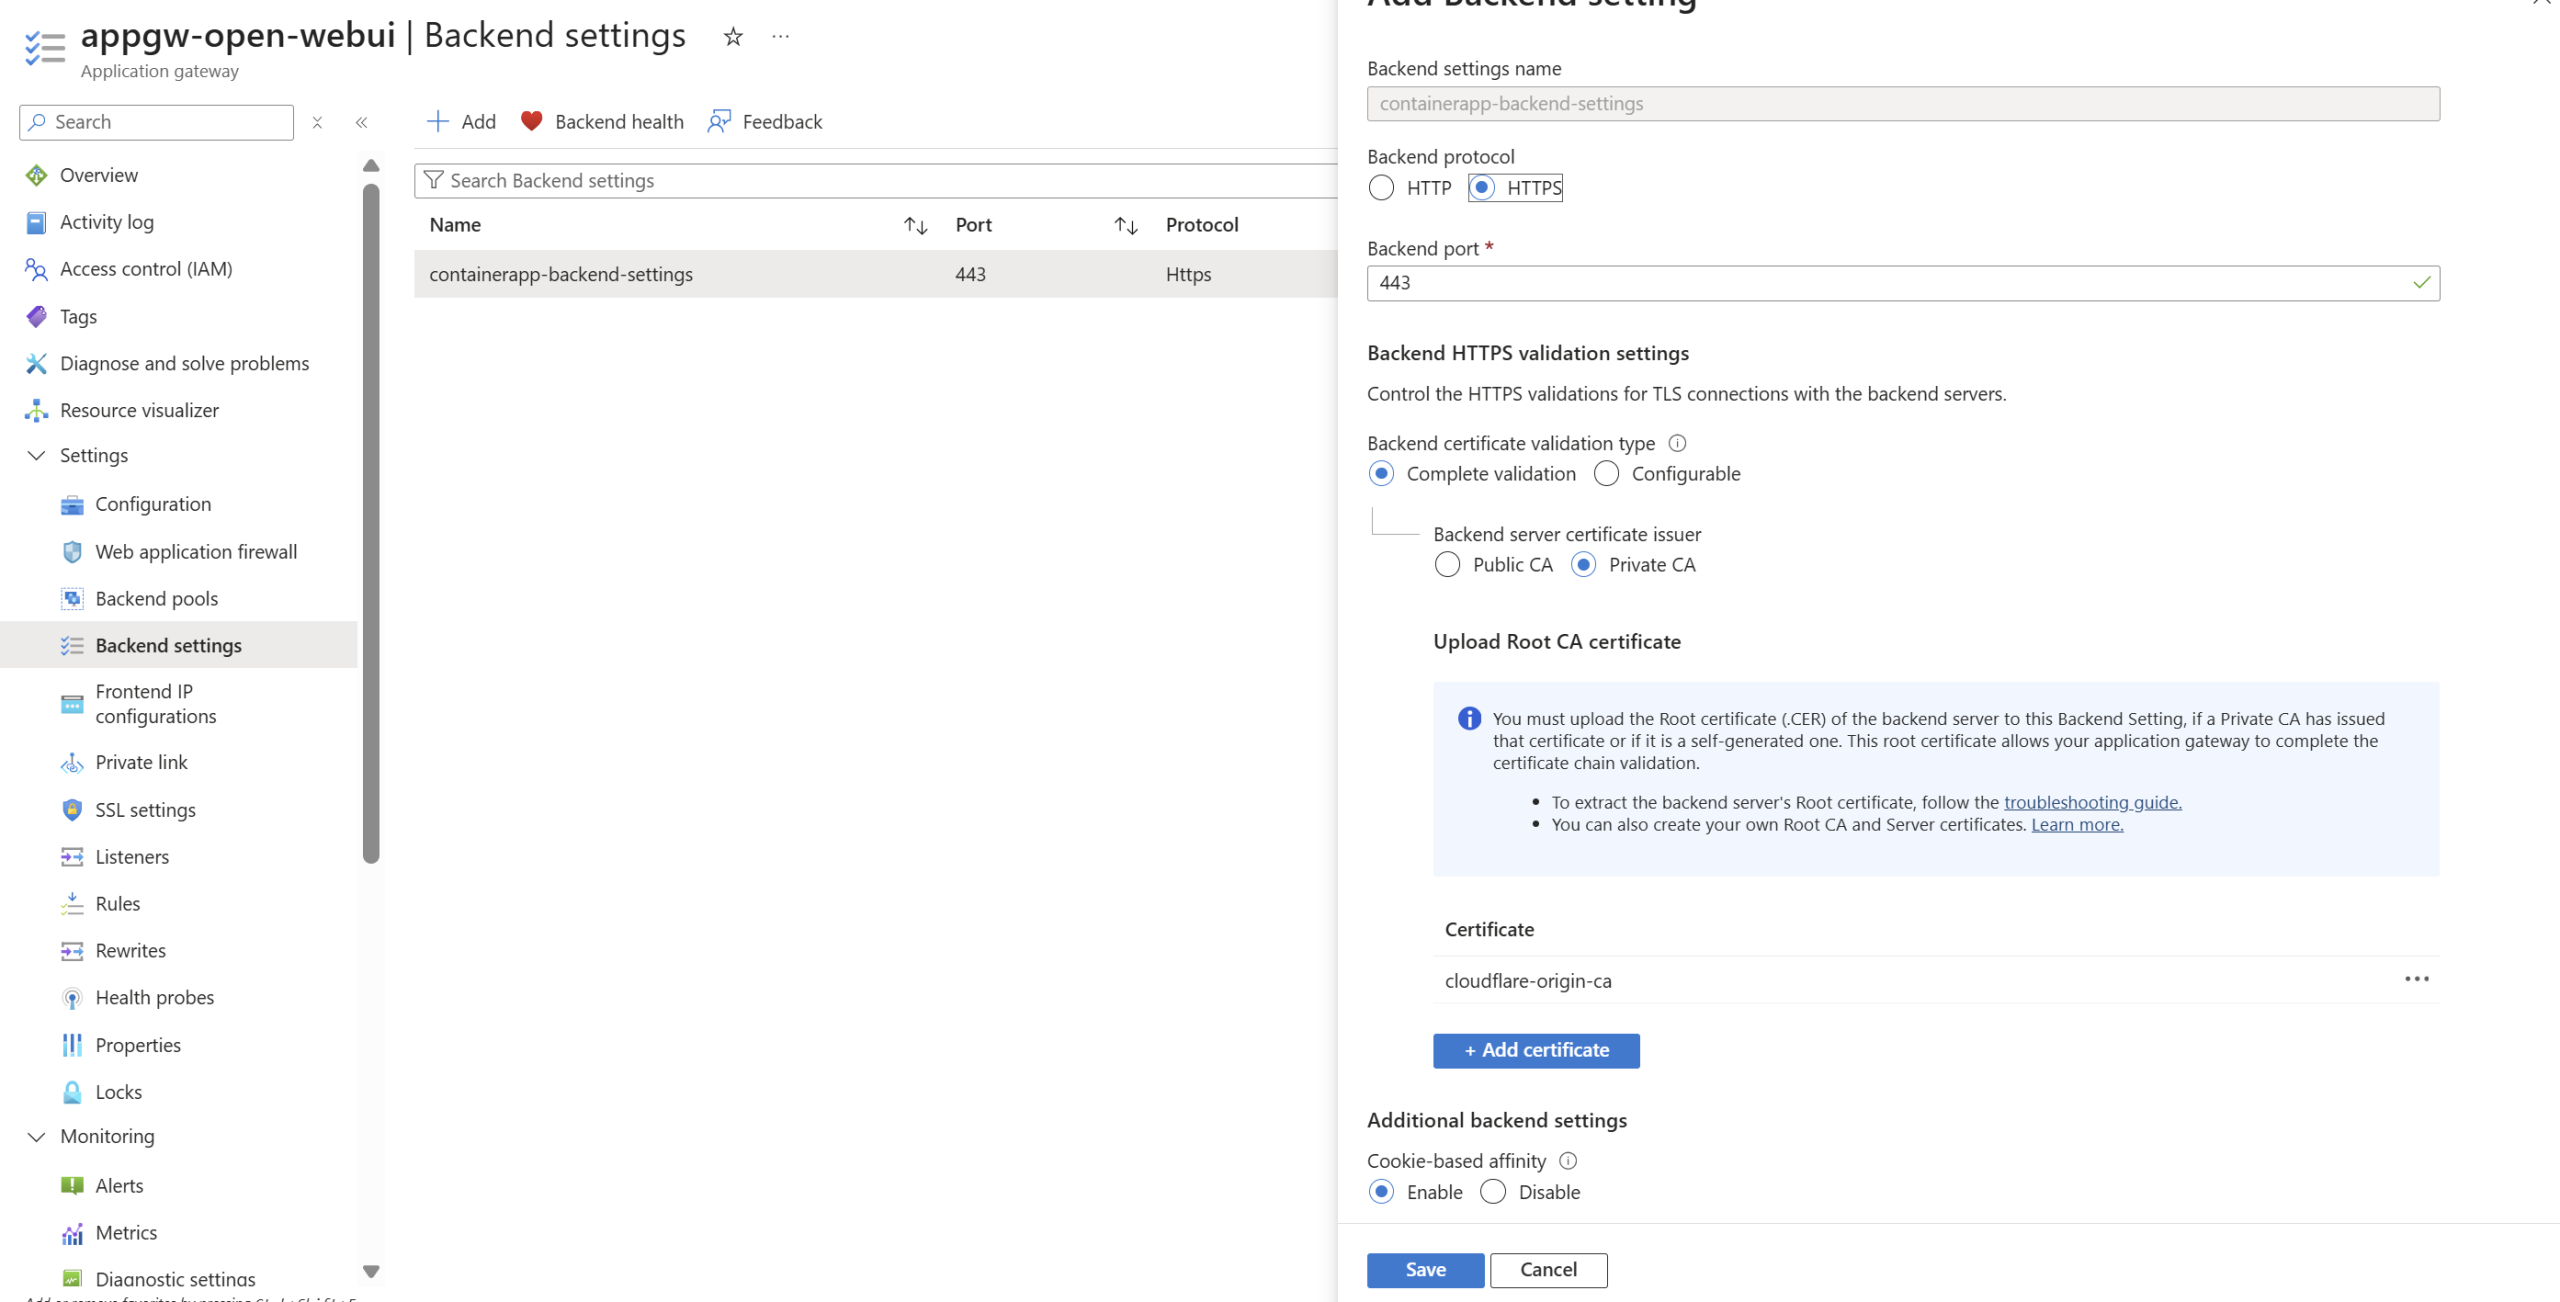Select the HTTP protocol radio button
This screenshot has height=1302, width=2560.
pos(1381,188)
